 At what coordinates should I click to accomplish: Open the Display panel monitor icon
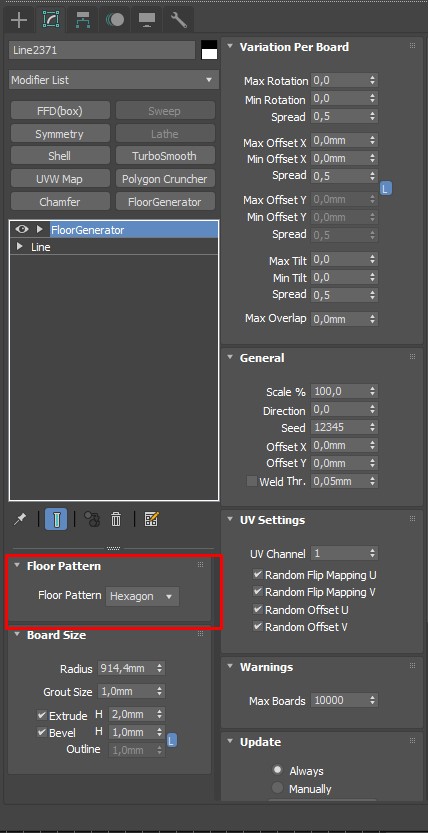(x=147, y=20)
